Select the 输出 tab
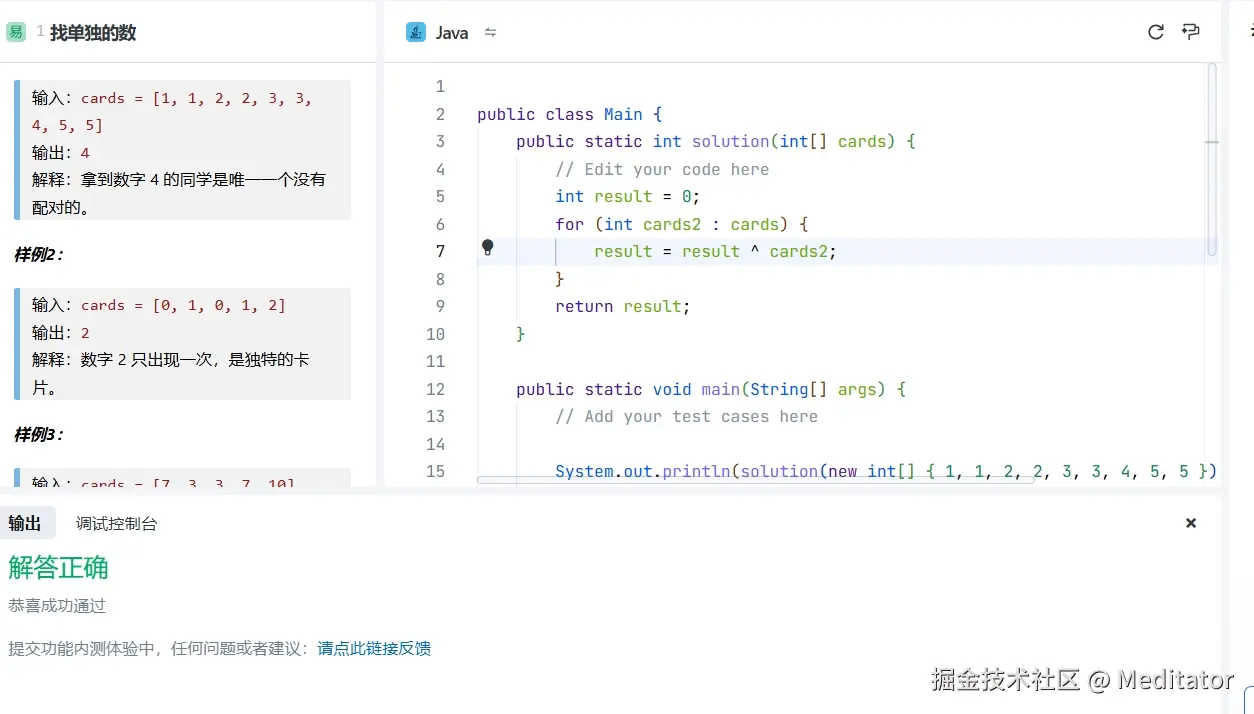1254x714 pixels. (27, 522)
